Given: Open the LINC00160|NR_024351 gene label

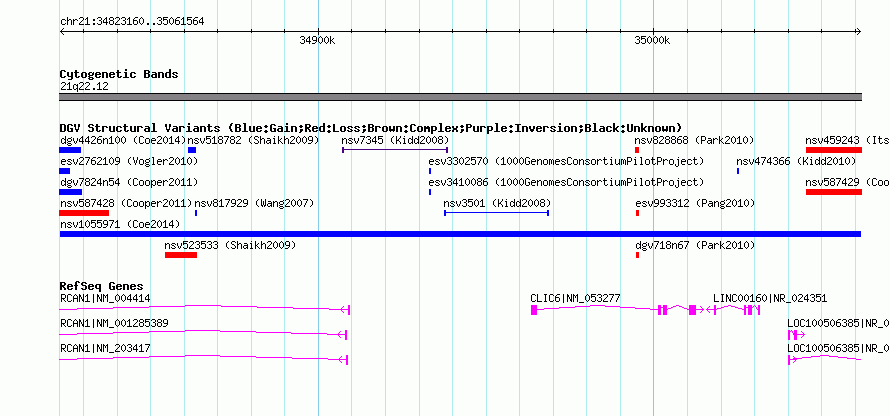Looking at the screenshot, I should 770,298.
